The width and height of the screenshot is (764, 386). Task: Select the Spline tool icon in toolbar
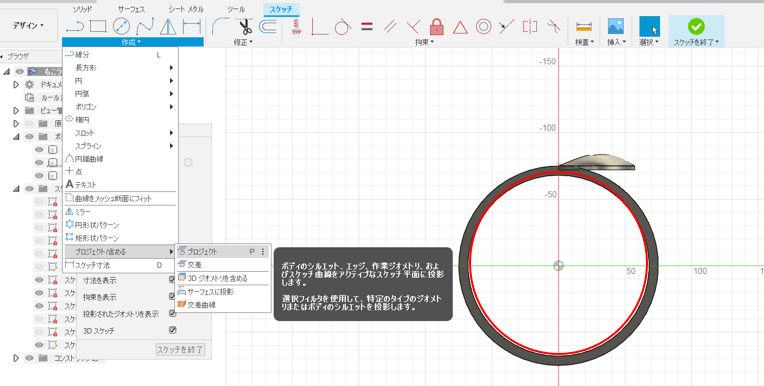(x=145, y=26)
